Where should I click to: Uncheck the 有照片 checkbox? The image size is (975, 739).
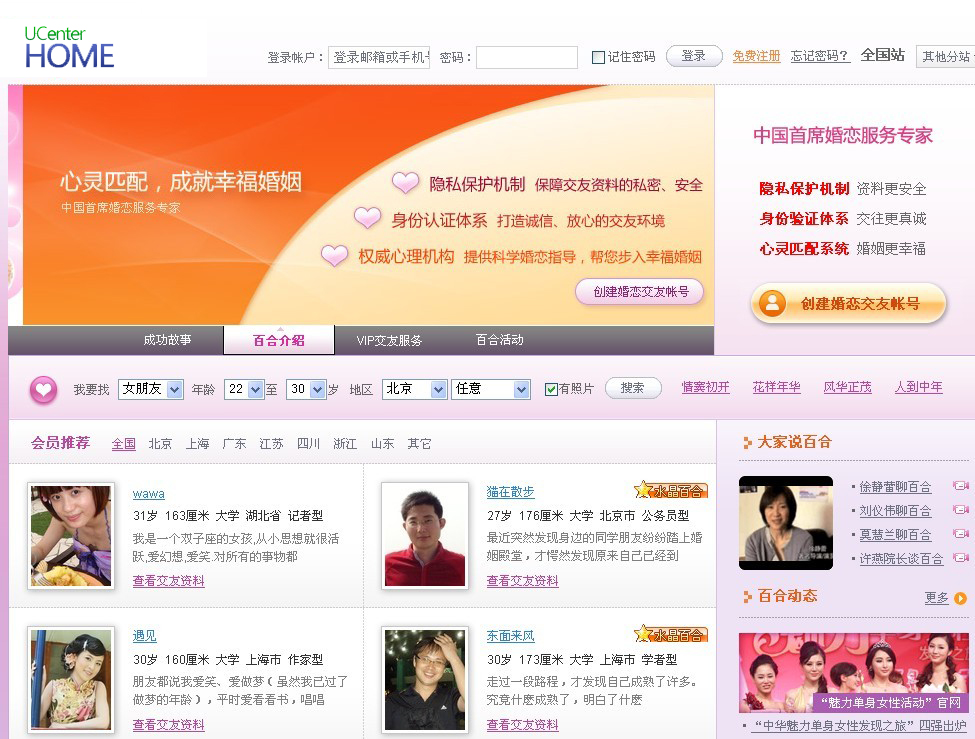(x=550, y=389)
